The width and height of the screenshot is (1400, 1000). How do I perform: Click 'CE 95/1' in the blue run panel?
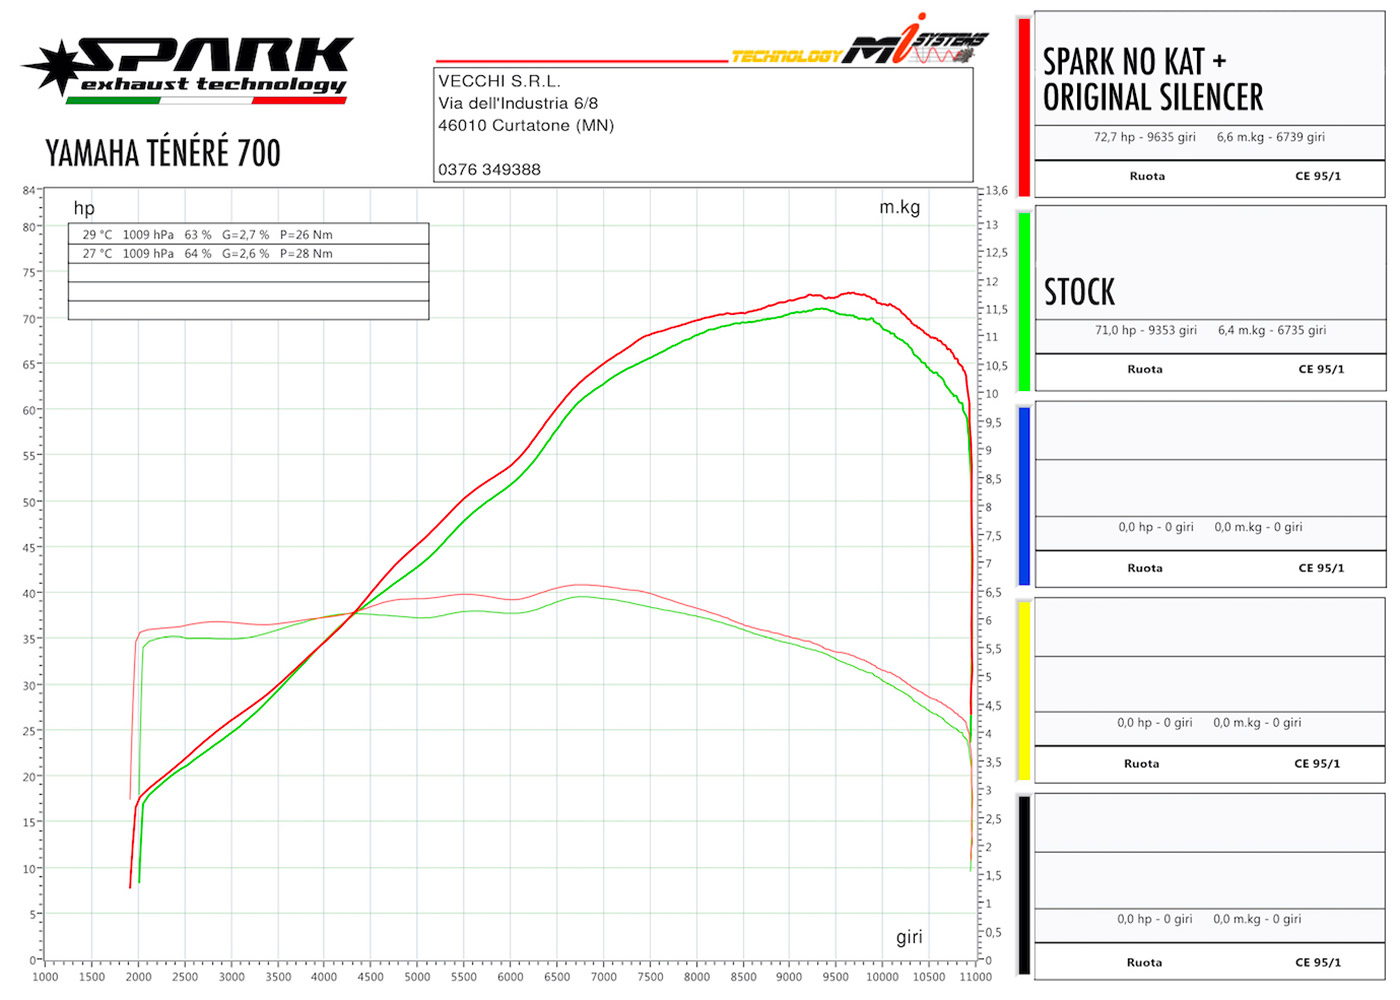tap(1321, 568)
